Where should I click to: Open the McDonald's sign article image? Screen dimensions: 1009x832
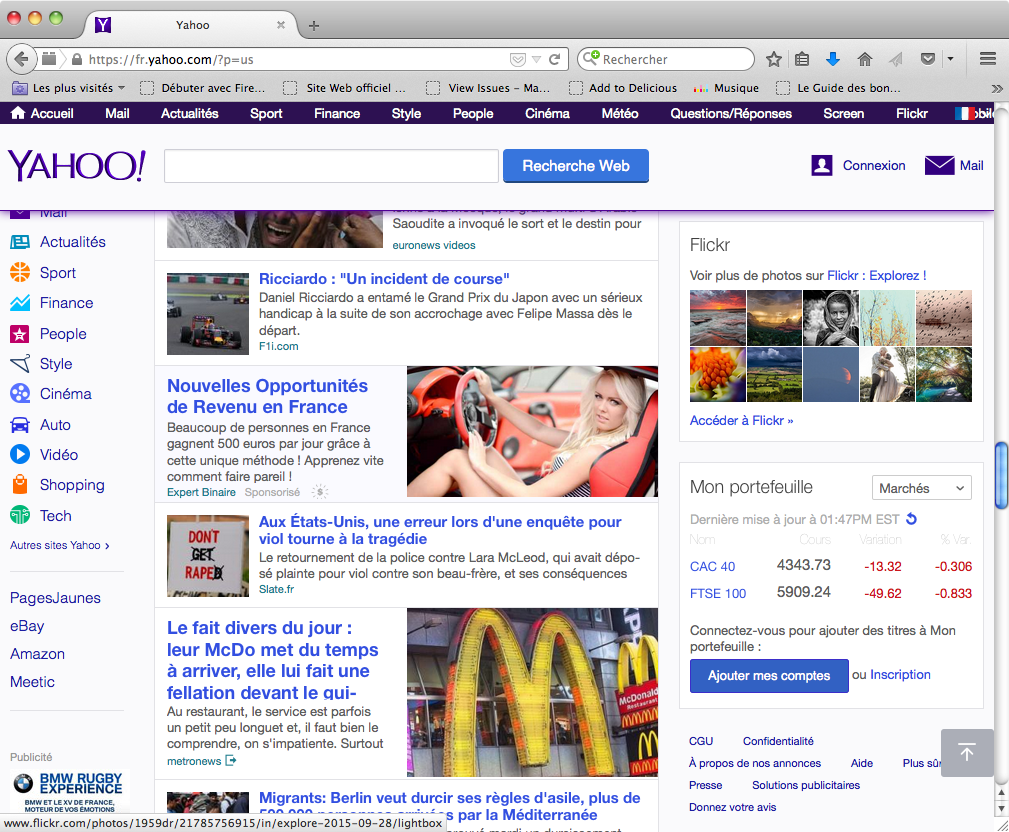click(532, 692)
